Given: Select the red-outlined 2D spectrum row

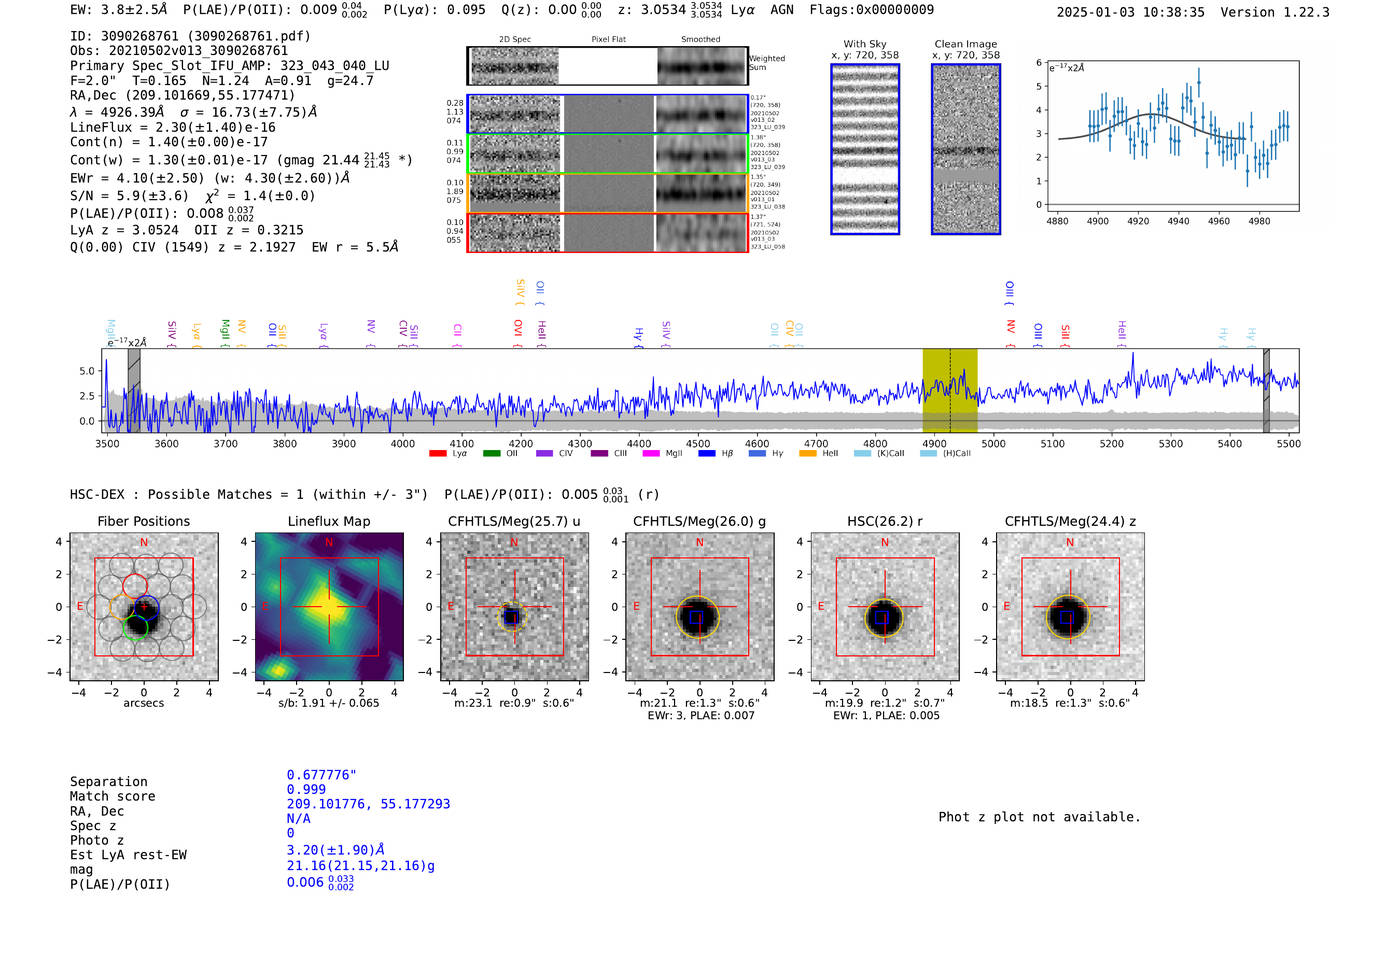Looking at the screenshot, I should click(608, 233).
